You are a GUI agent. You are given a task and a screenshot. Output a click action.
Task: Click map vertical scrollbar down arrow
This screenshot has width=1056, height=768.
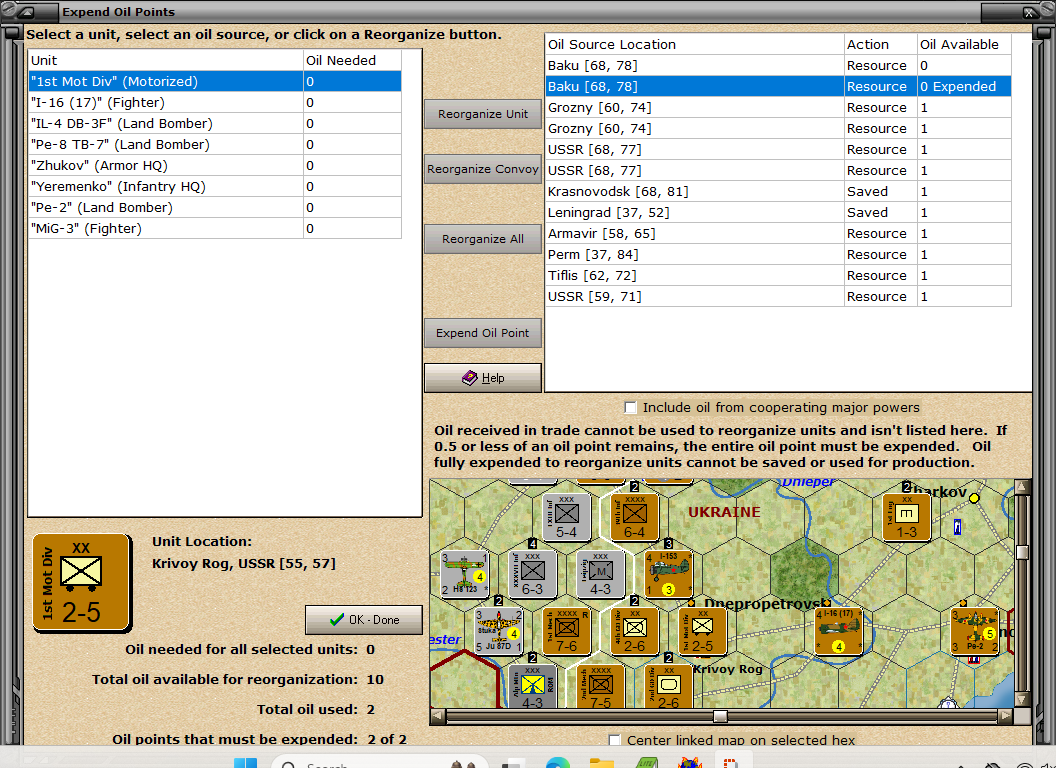pos(1022,699)
